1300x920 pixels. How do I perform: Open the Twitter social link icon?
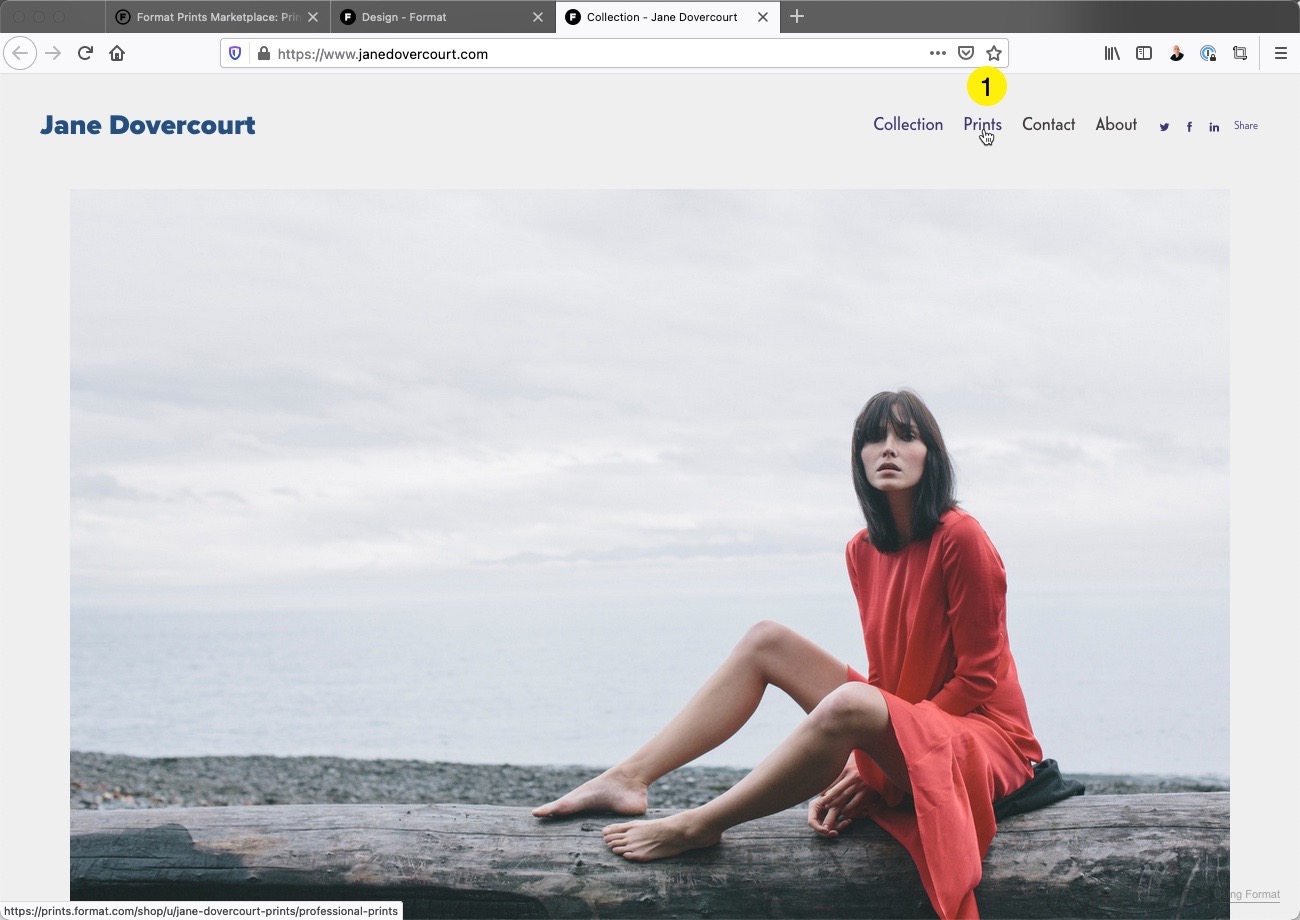tap(1164, 127)
